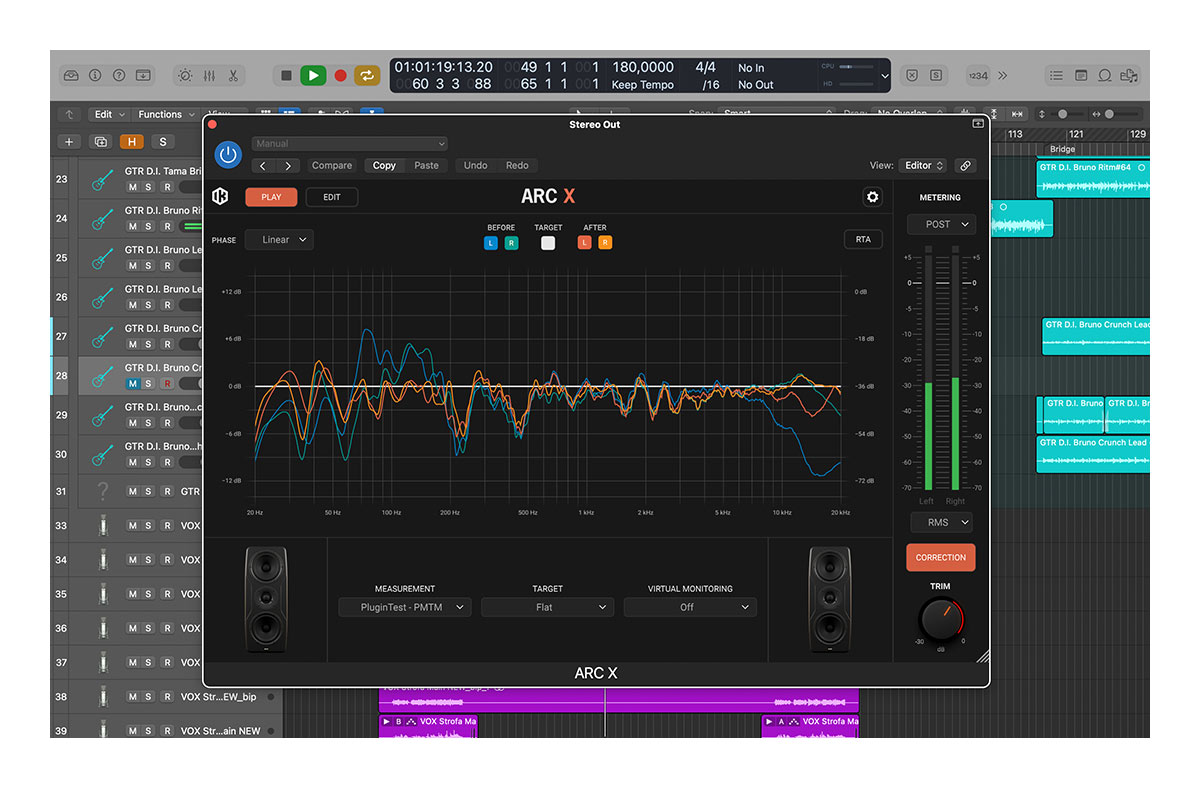Image resolution: width=1200 pixels, height=788 pixels.
Task: Click the Compare button
Action: pos(332,165)
